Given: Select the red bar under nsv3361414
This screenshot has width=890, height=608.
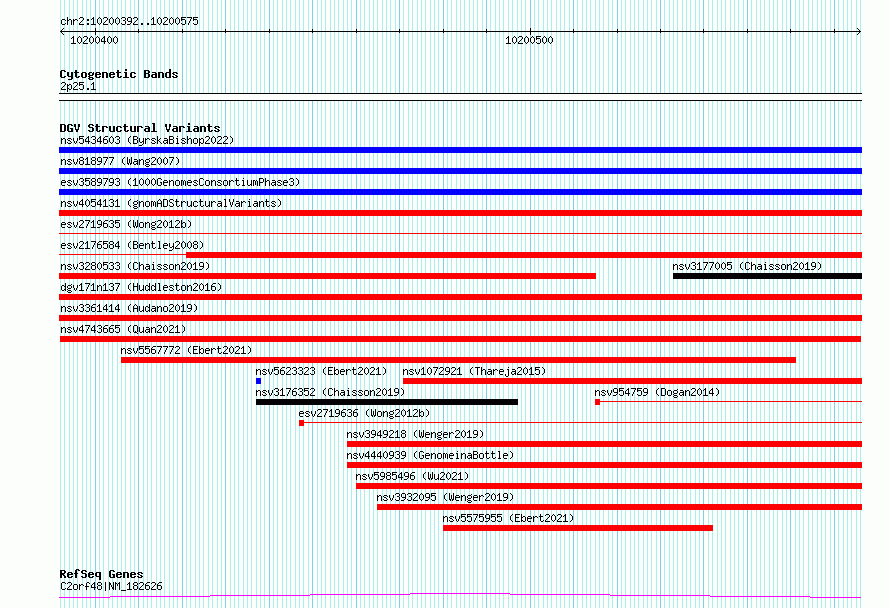Looking at the screenshot, I should coord(460,318).
